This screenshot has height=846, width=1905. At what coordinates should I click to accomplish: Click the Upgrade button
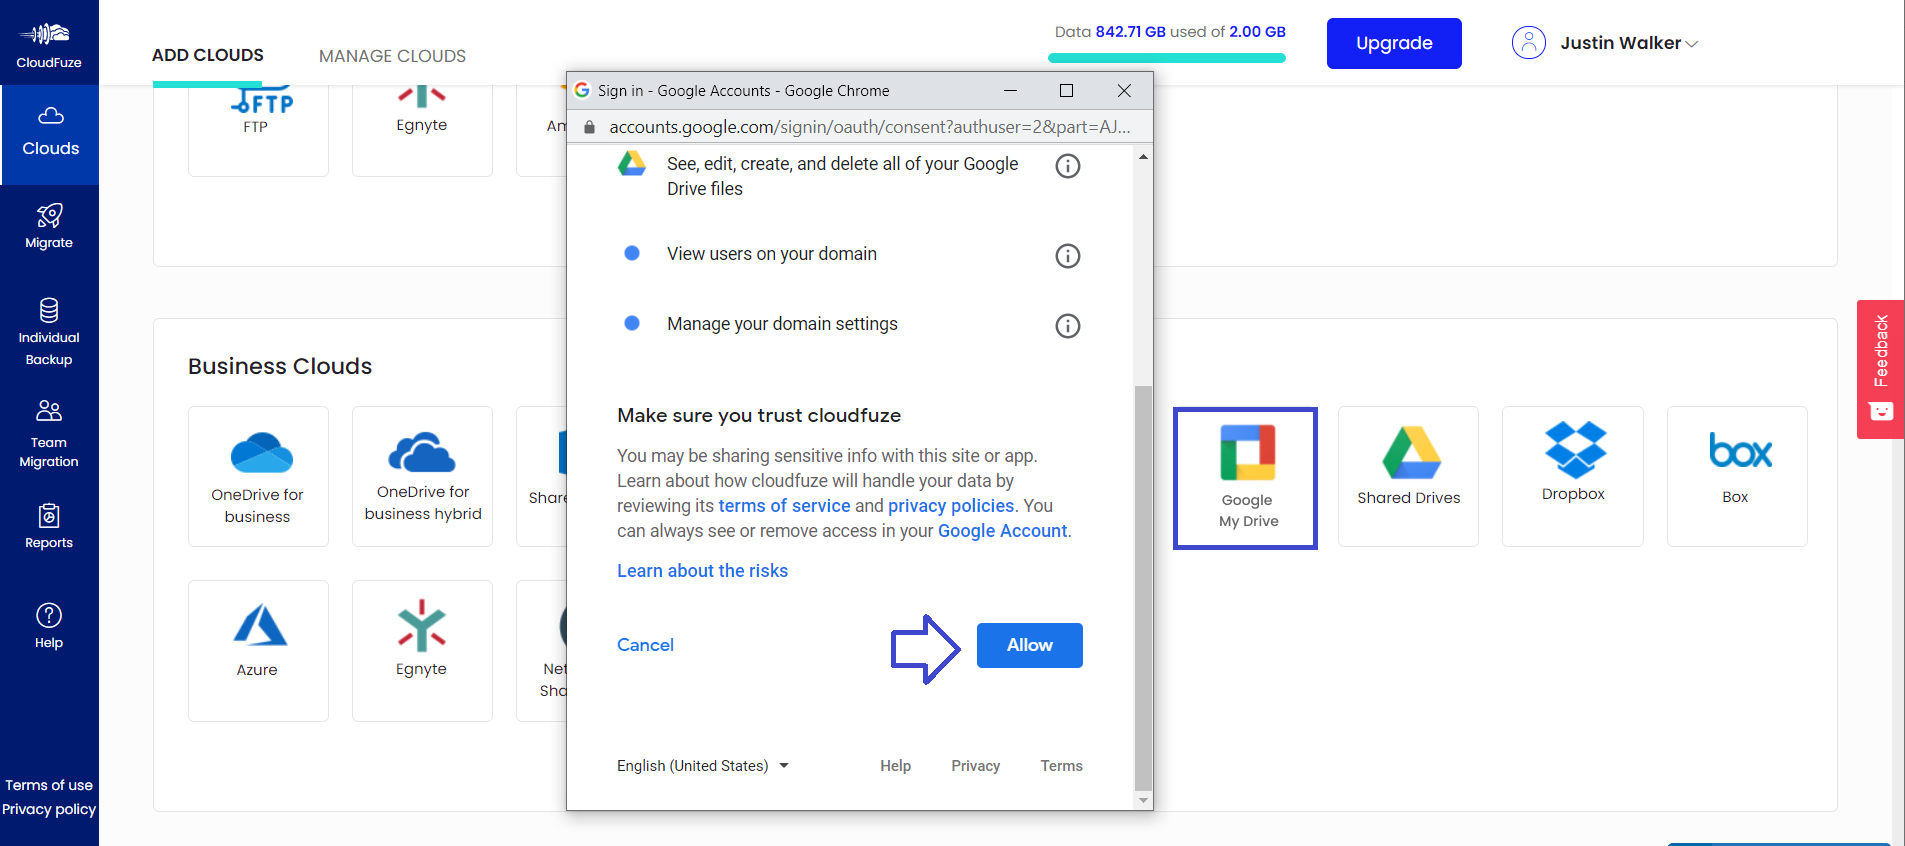pyautogui.click(x=1394, y=43)
